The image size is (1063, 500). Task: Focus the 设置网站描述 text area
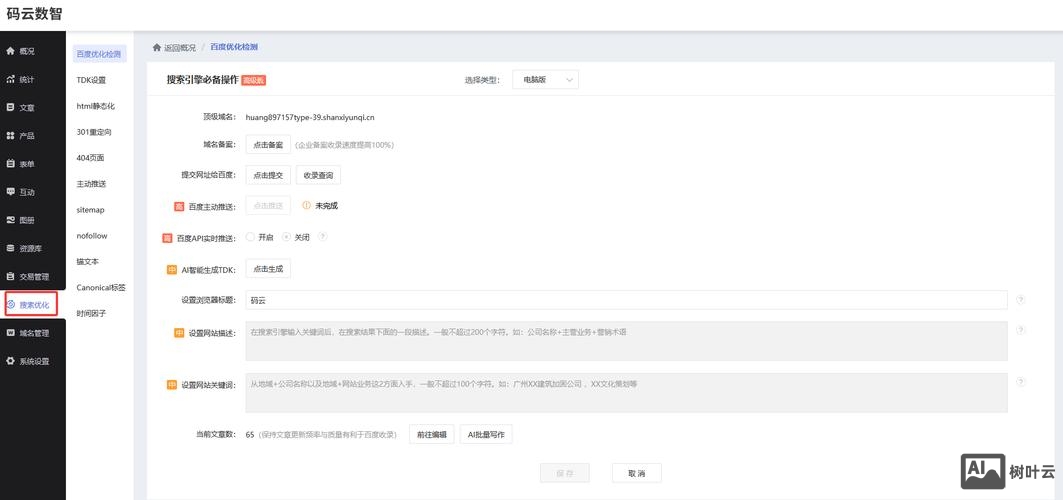(x=626, y=341)
